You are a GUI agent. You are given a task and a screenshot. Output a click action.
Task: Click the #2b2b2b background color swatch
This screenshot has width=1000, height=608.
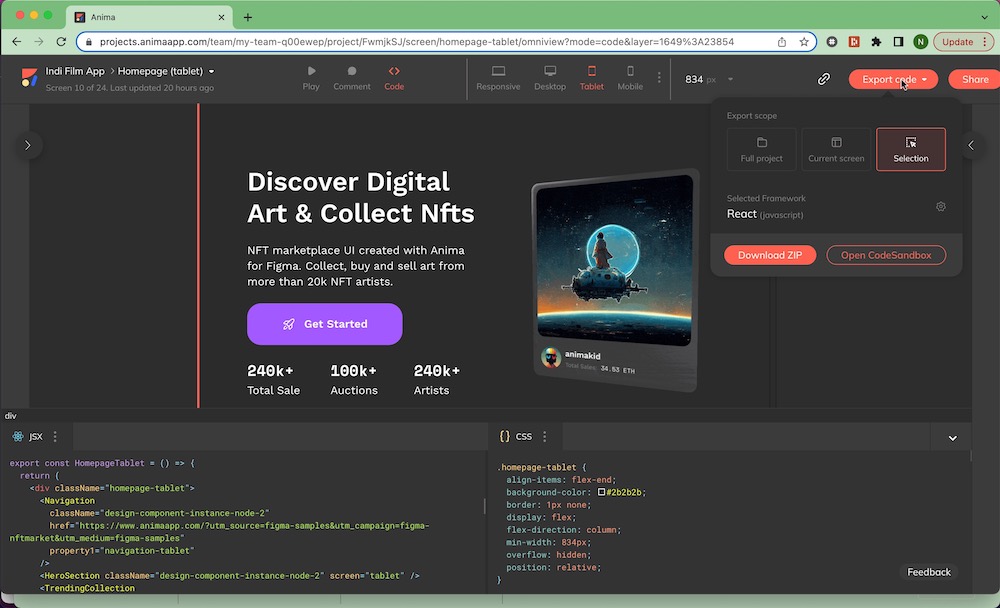coord(602,493)
